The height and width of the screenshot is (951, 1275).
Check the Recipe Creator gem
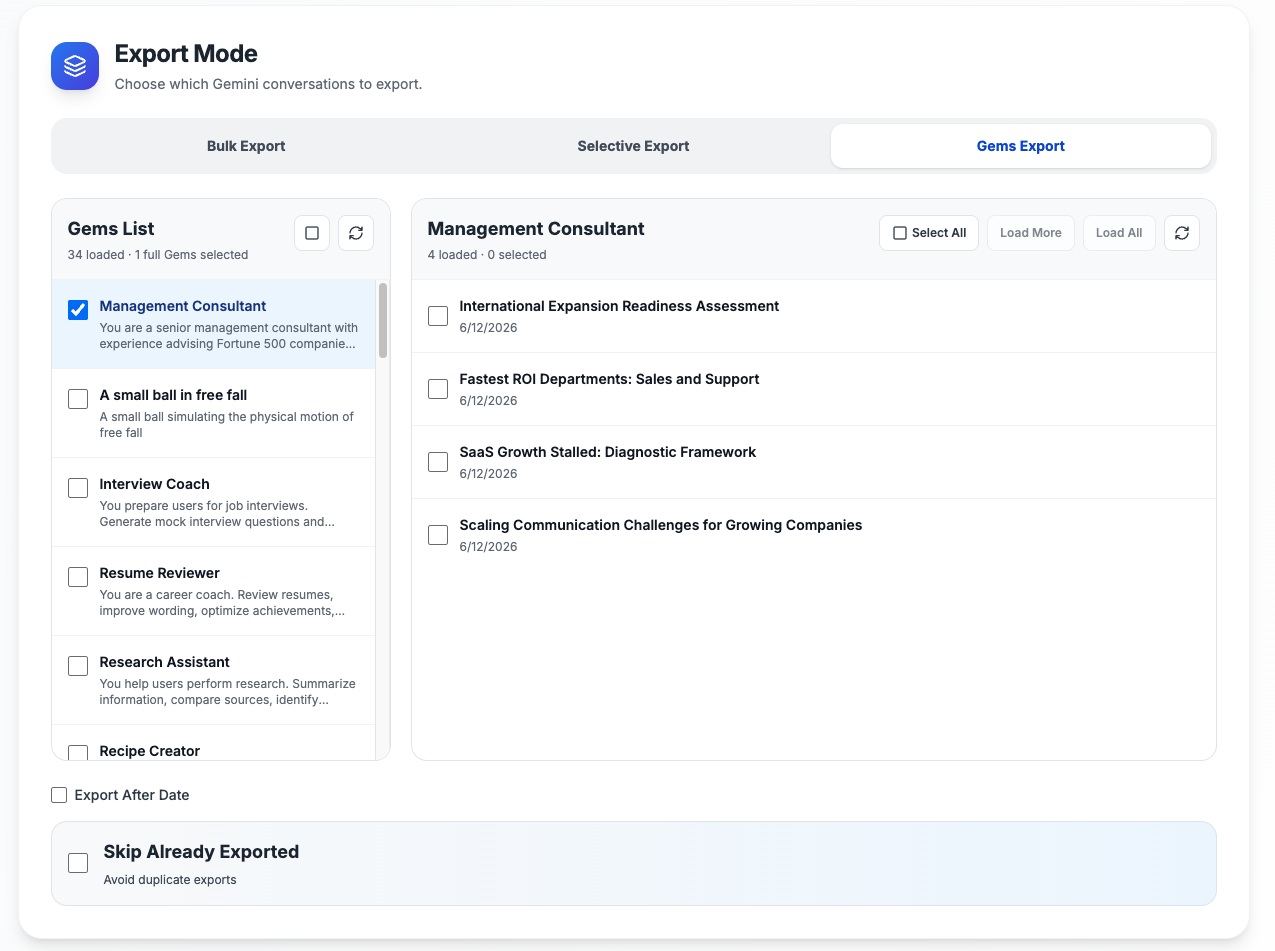(78, 753)
